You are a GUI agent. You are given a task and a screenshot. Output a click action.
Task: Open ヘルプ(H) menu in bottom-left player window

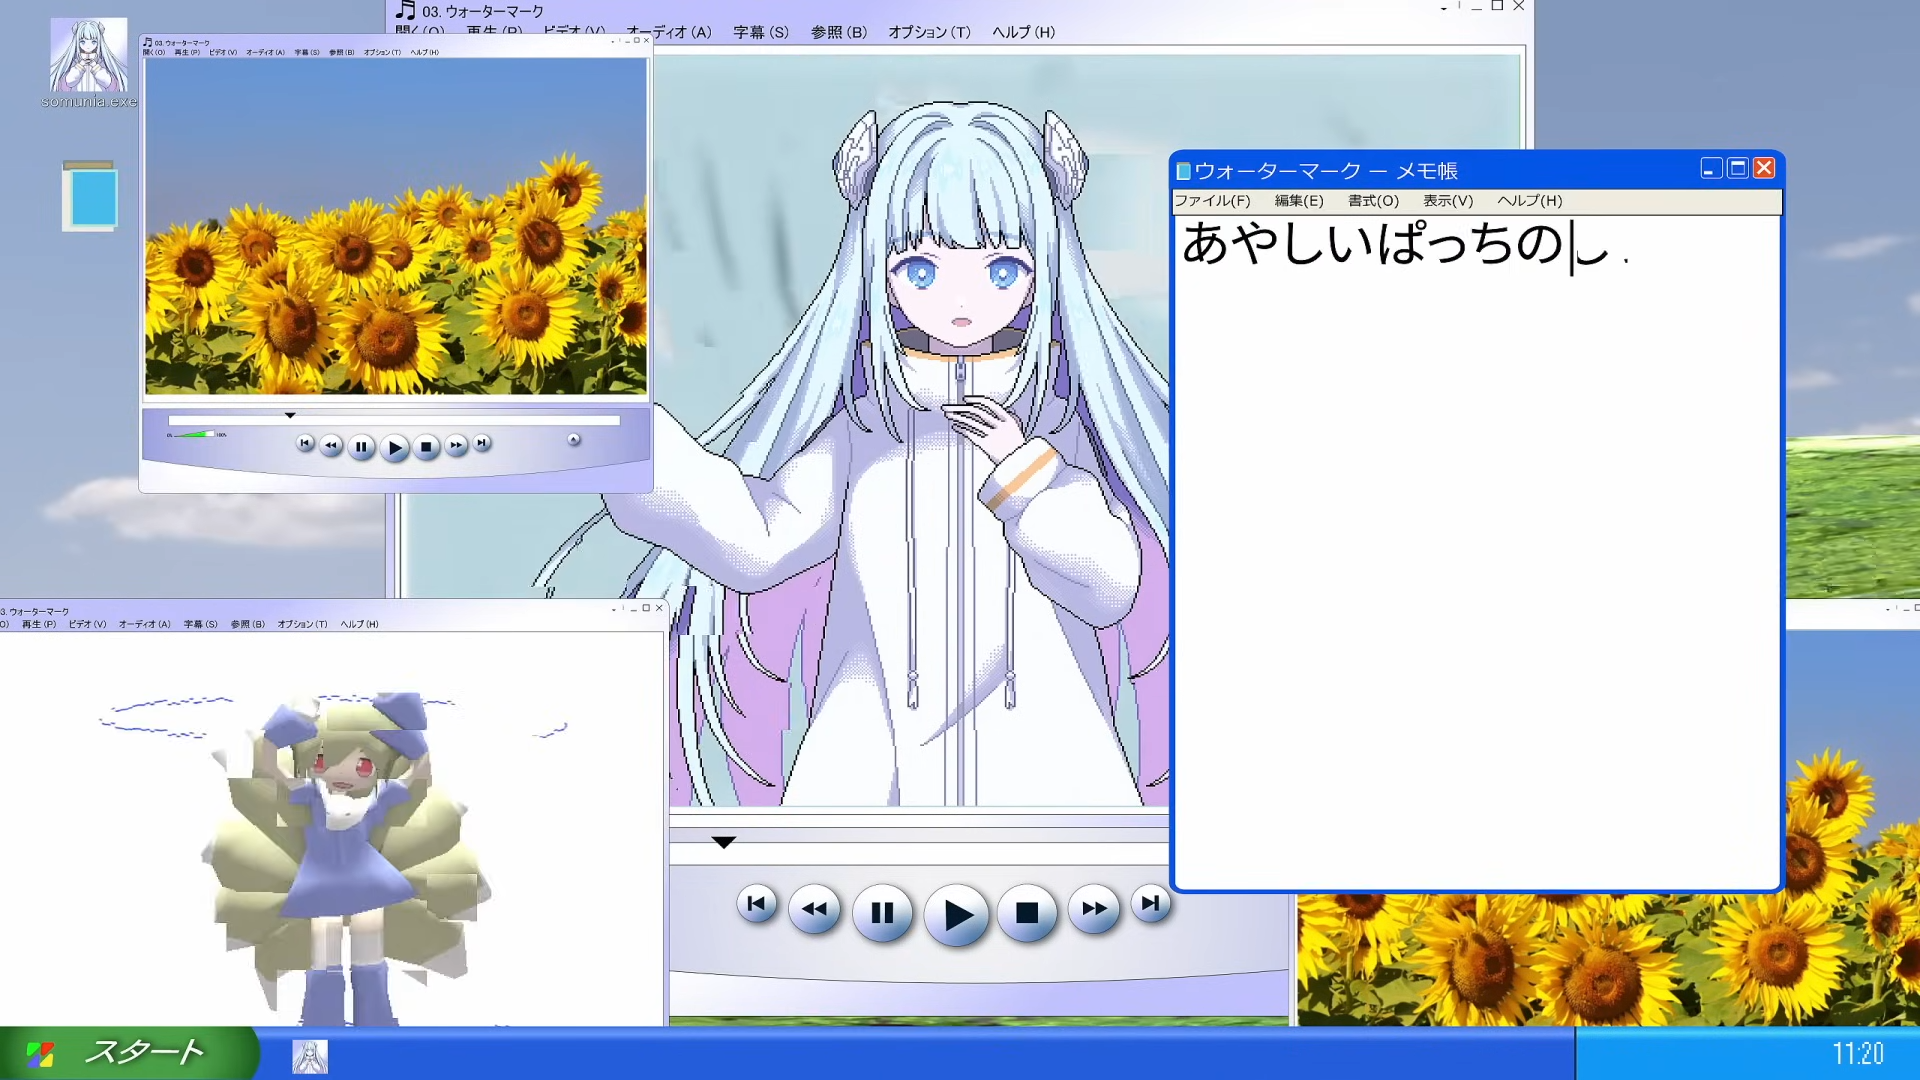click(x=359, y=624)
